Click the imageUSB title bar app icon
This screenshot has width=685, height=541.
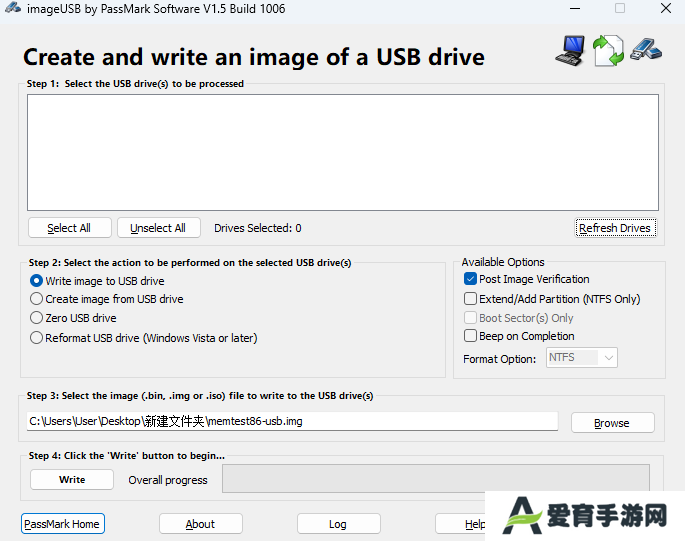click(13, 8)
